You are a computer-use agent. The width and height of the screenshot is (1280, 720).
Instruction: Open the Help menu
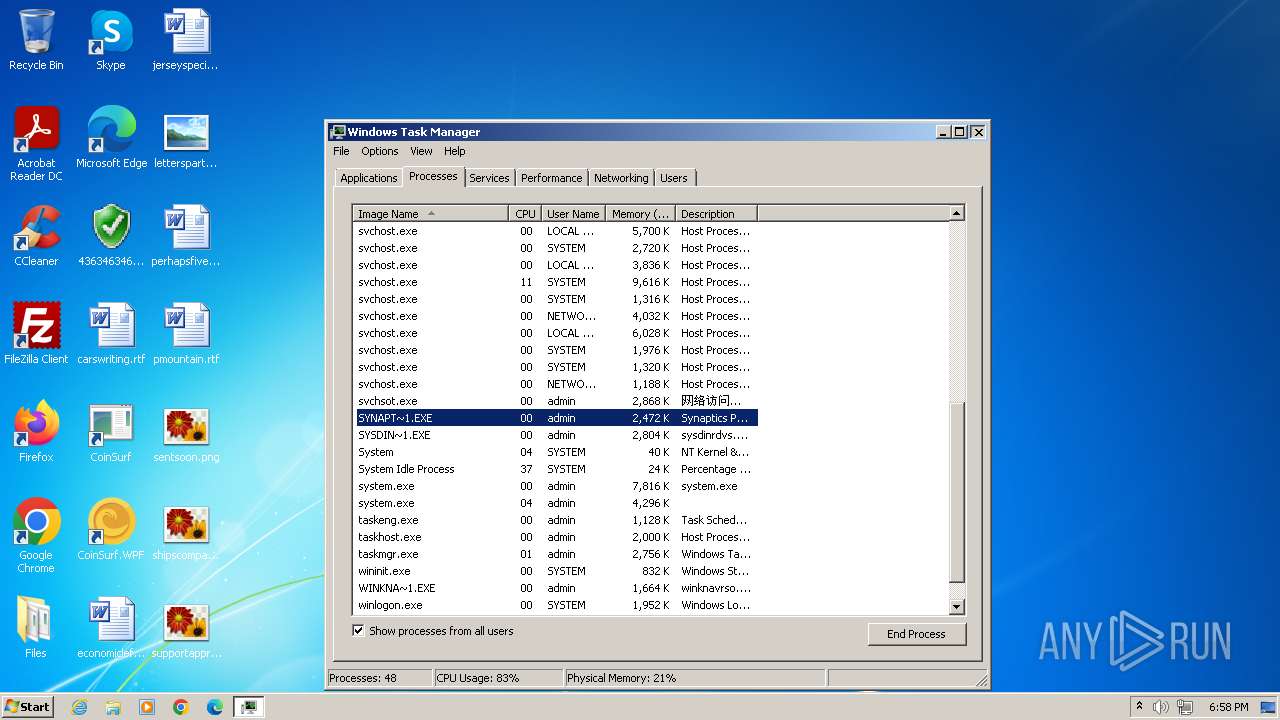(x=455, y=151)
